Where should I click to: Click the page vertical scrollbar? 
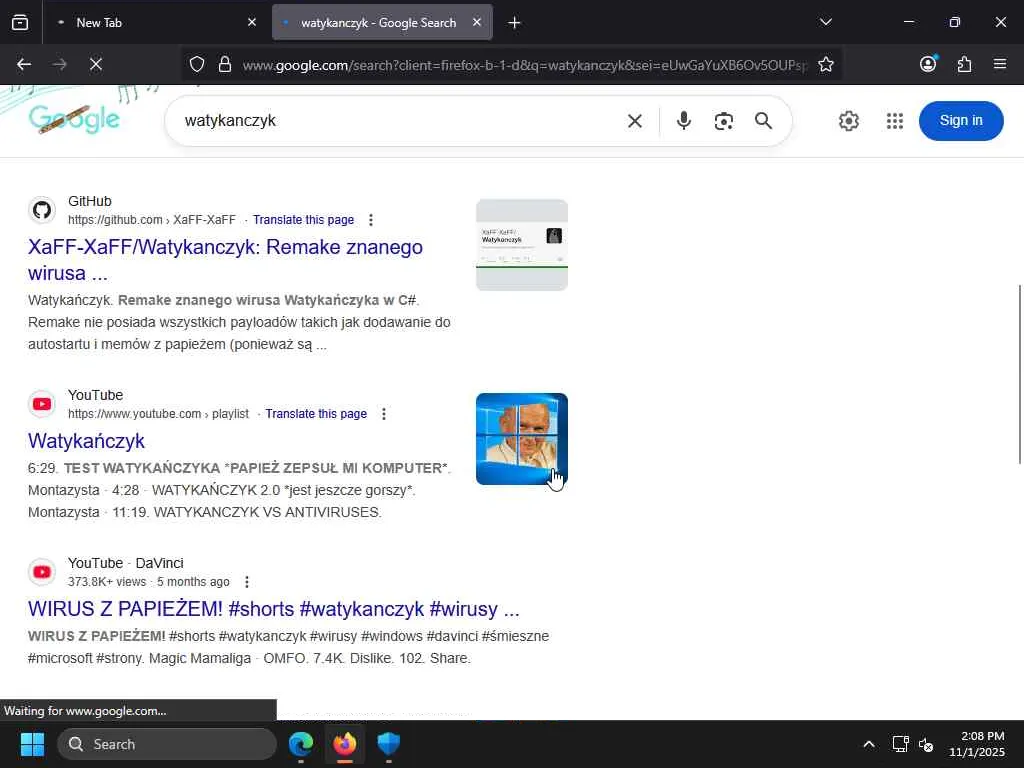[1020, 375]
